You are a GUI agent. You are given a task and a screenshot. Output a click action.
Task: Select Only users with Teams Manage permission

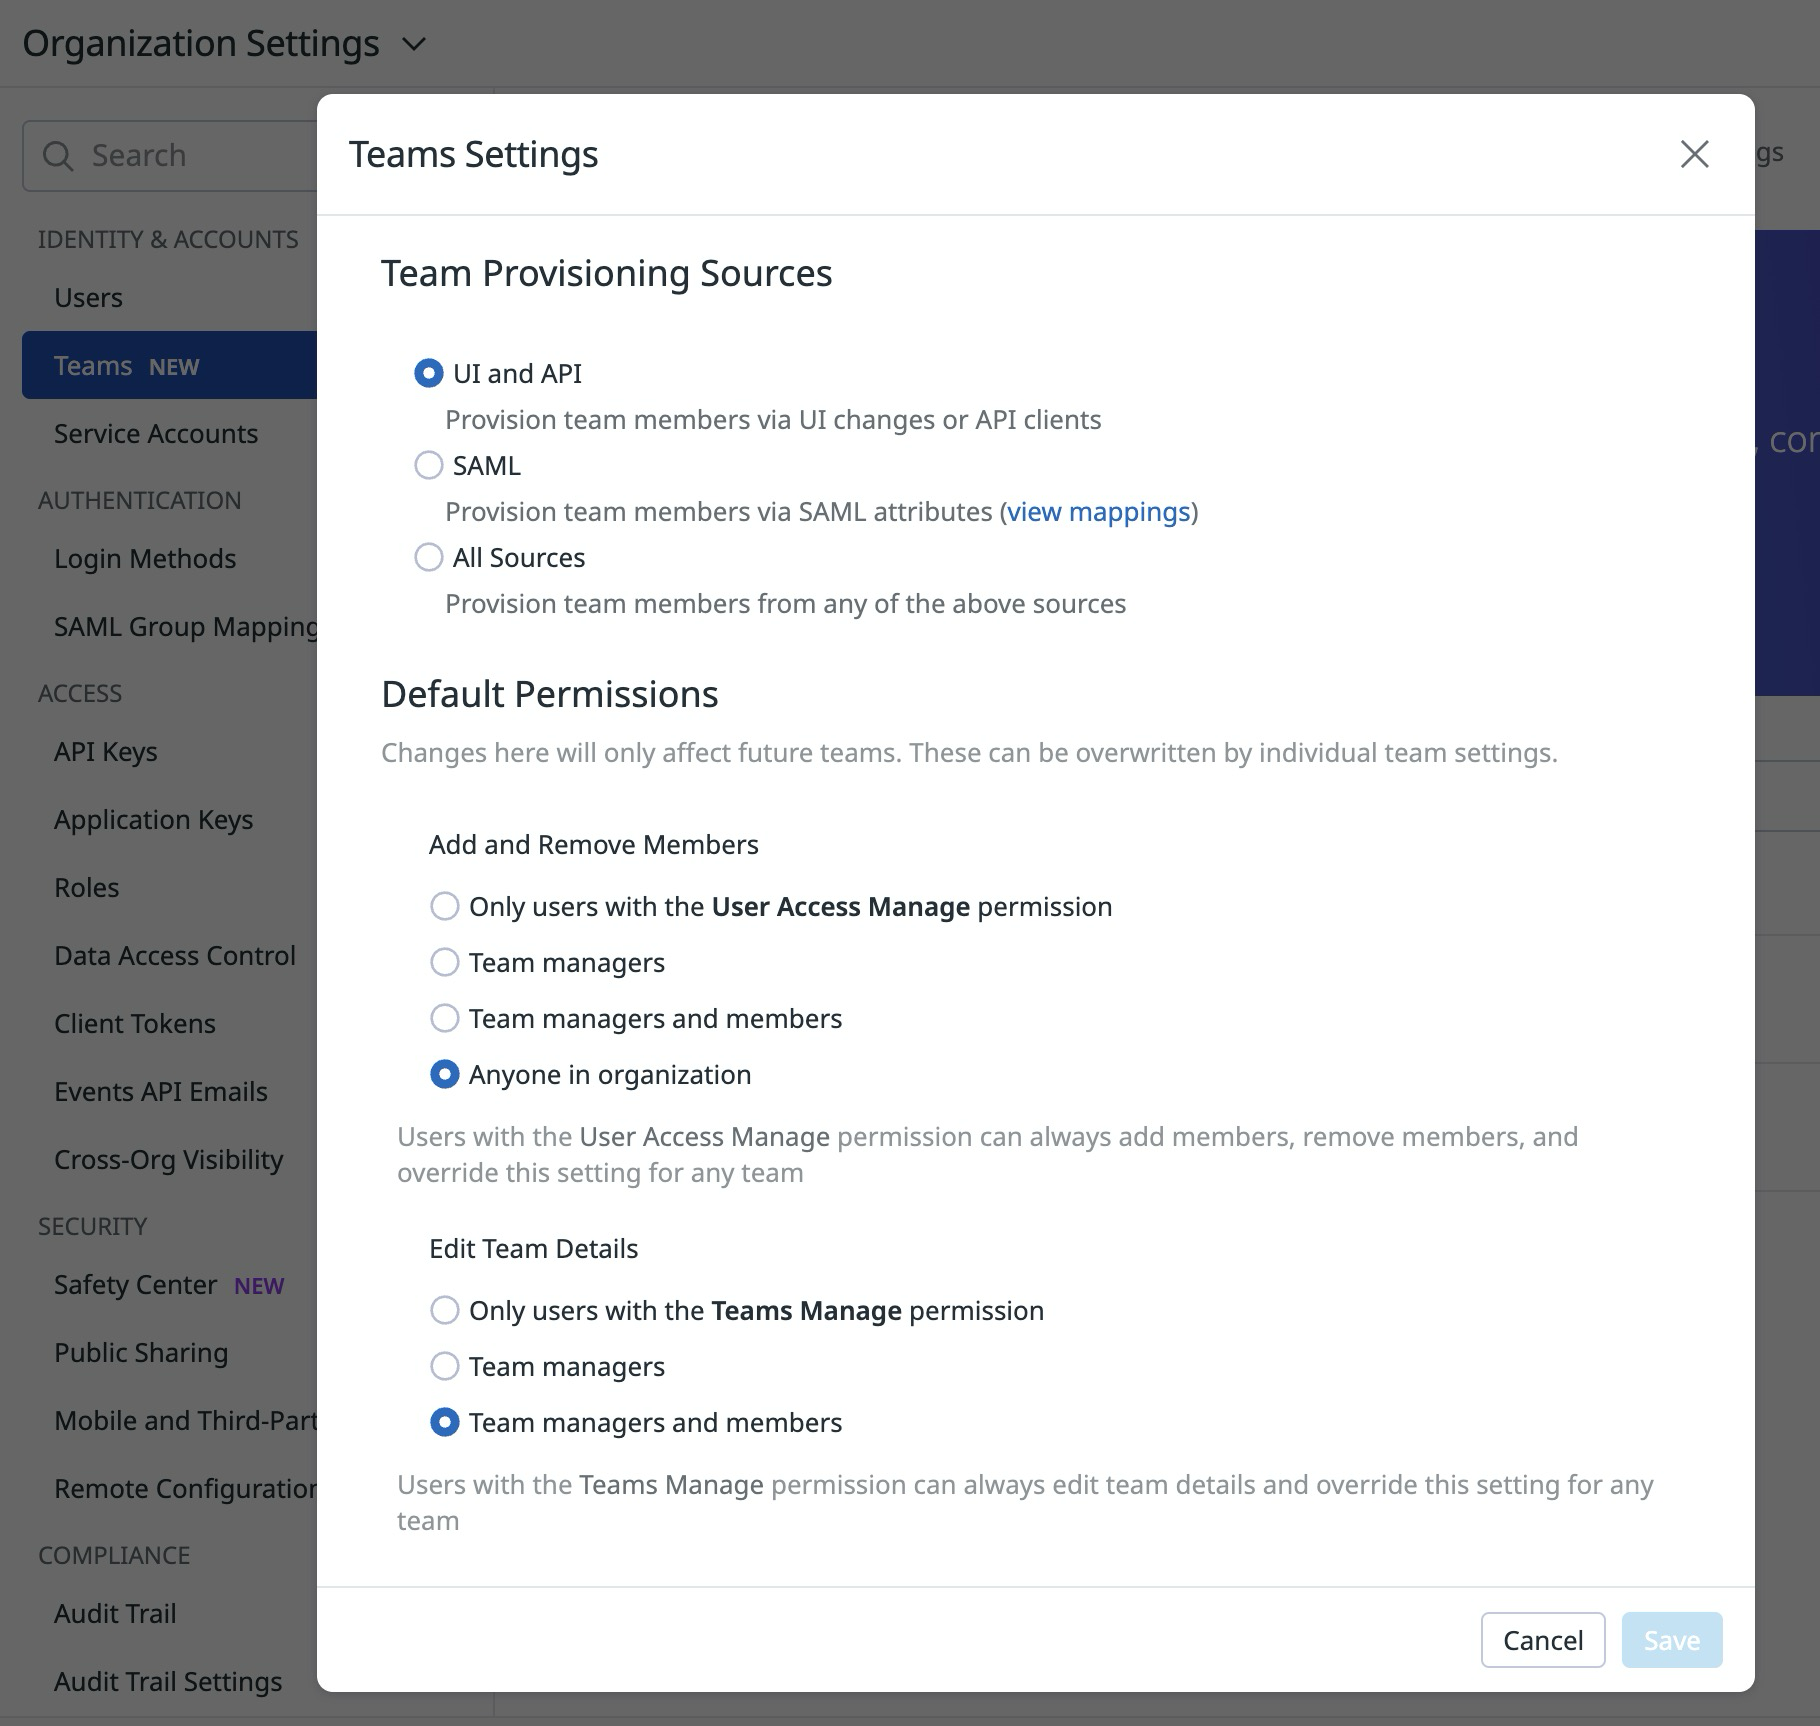tap(444, 1310)
